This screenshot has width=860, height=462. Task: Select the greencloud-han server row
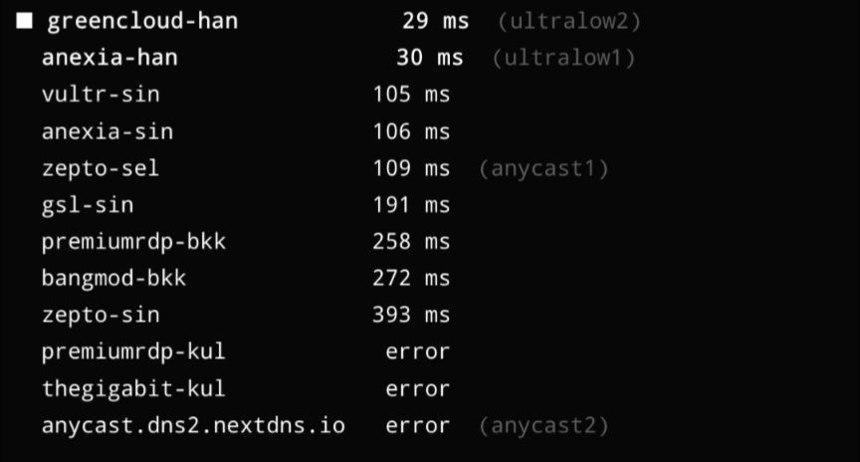pyautogui.click(x=329, y=21)
